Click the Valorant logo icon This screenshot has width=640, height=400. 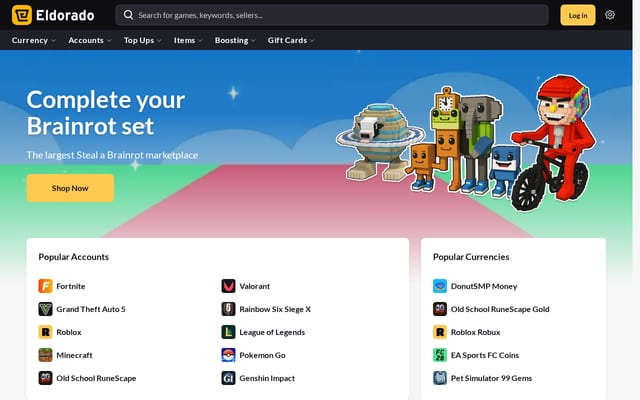pyautogui.click(x=228, y=286)
